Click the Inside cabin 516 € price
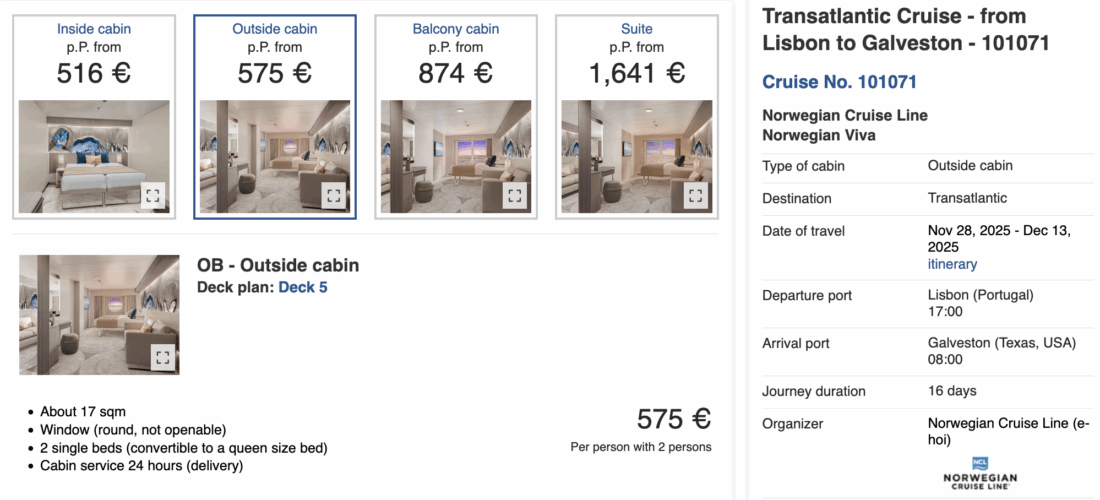Image resolution: width=1100 pixels, height=500 pixels. (94, 73)
